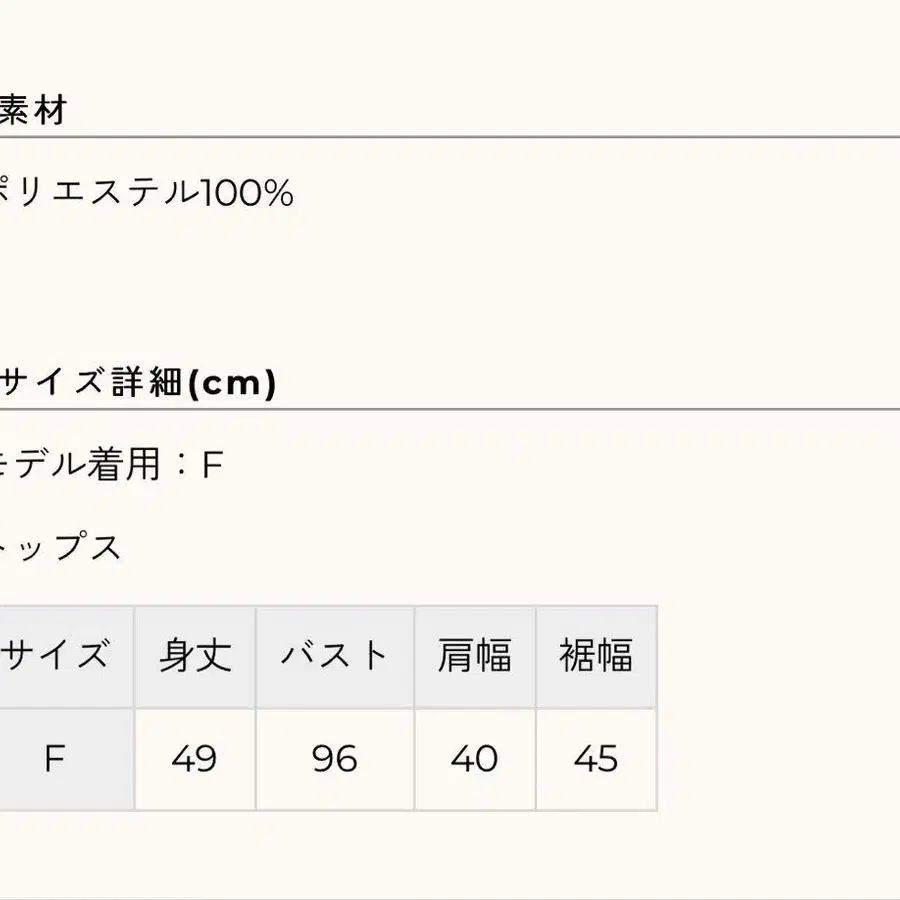Click the 96 value under バスト

(335, 759)
